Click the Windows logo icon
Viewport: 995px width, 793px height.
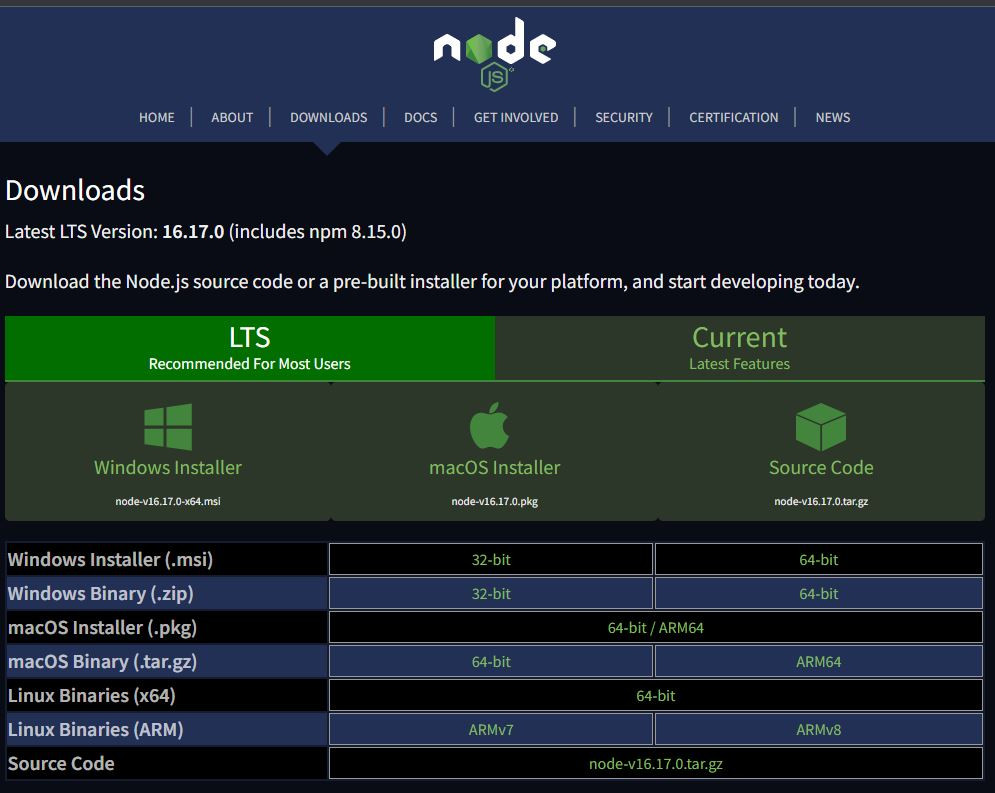pyautogui.click(x=168, y=427)
